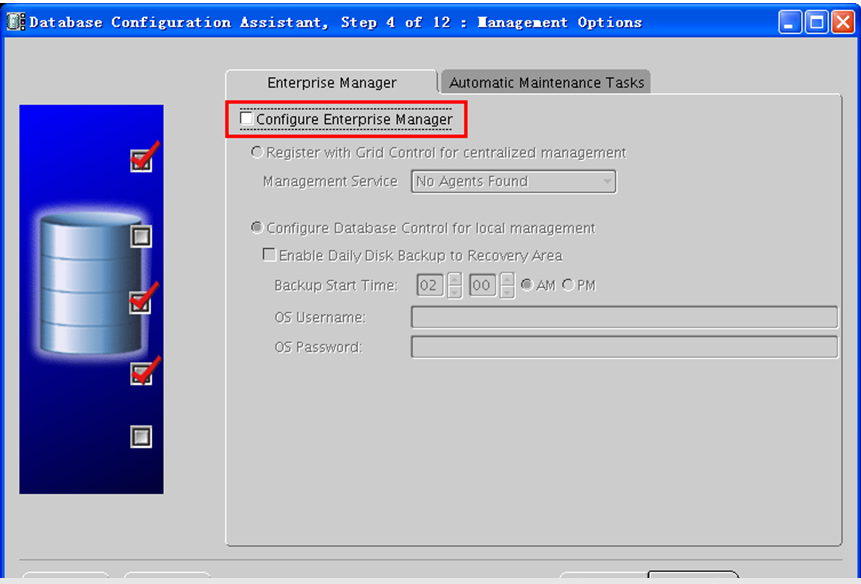Screen dimensions: 861x584
Task: Click the OS Password input field
Action: click(x=624, y=347)
